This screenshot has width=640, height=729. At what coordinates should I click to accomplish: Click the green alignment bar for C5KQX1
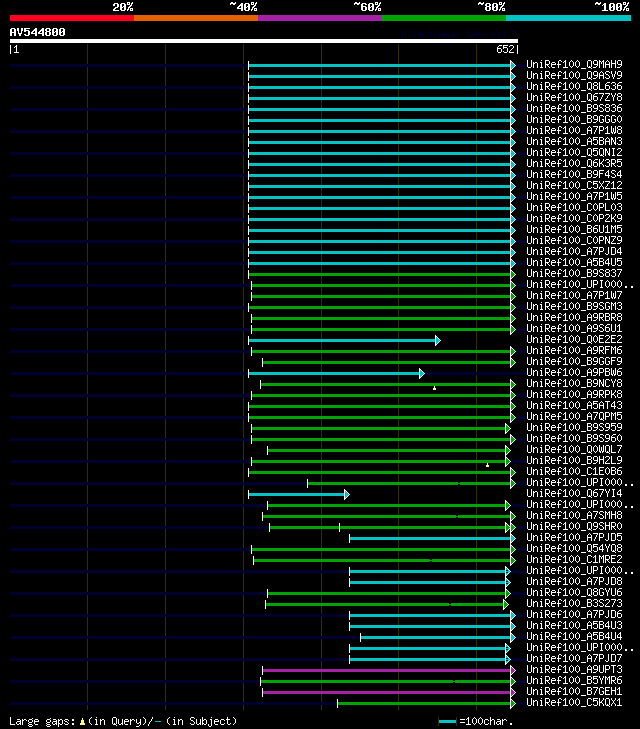click(426, 704)
